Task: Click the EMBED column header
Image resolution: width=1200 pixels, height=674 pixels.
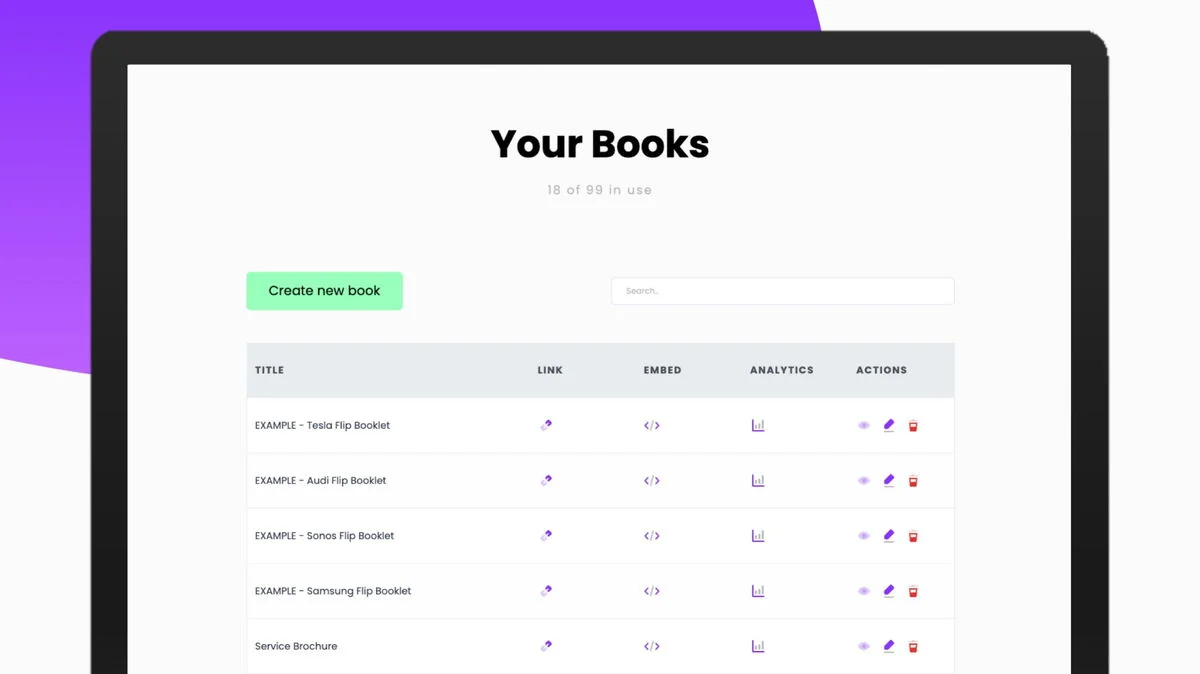Action: coord(662,369)
